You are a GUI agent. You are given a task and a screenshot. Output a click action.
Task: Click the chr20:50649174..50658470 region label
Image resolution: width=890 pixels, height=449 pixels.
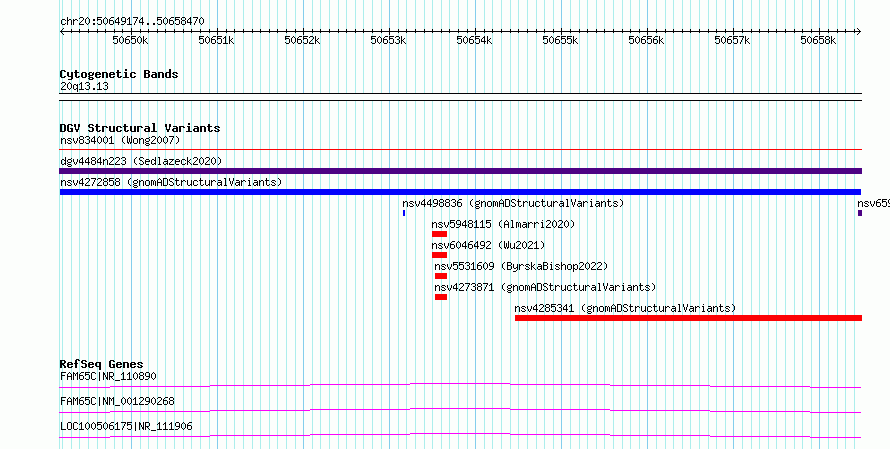[132, 22]
